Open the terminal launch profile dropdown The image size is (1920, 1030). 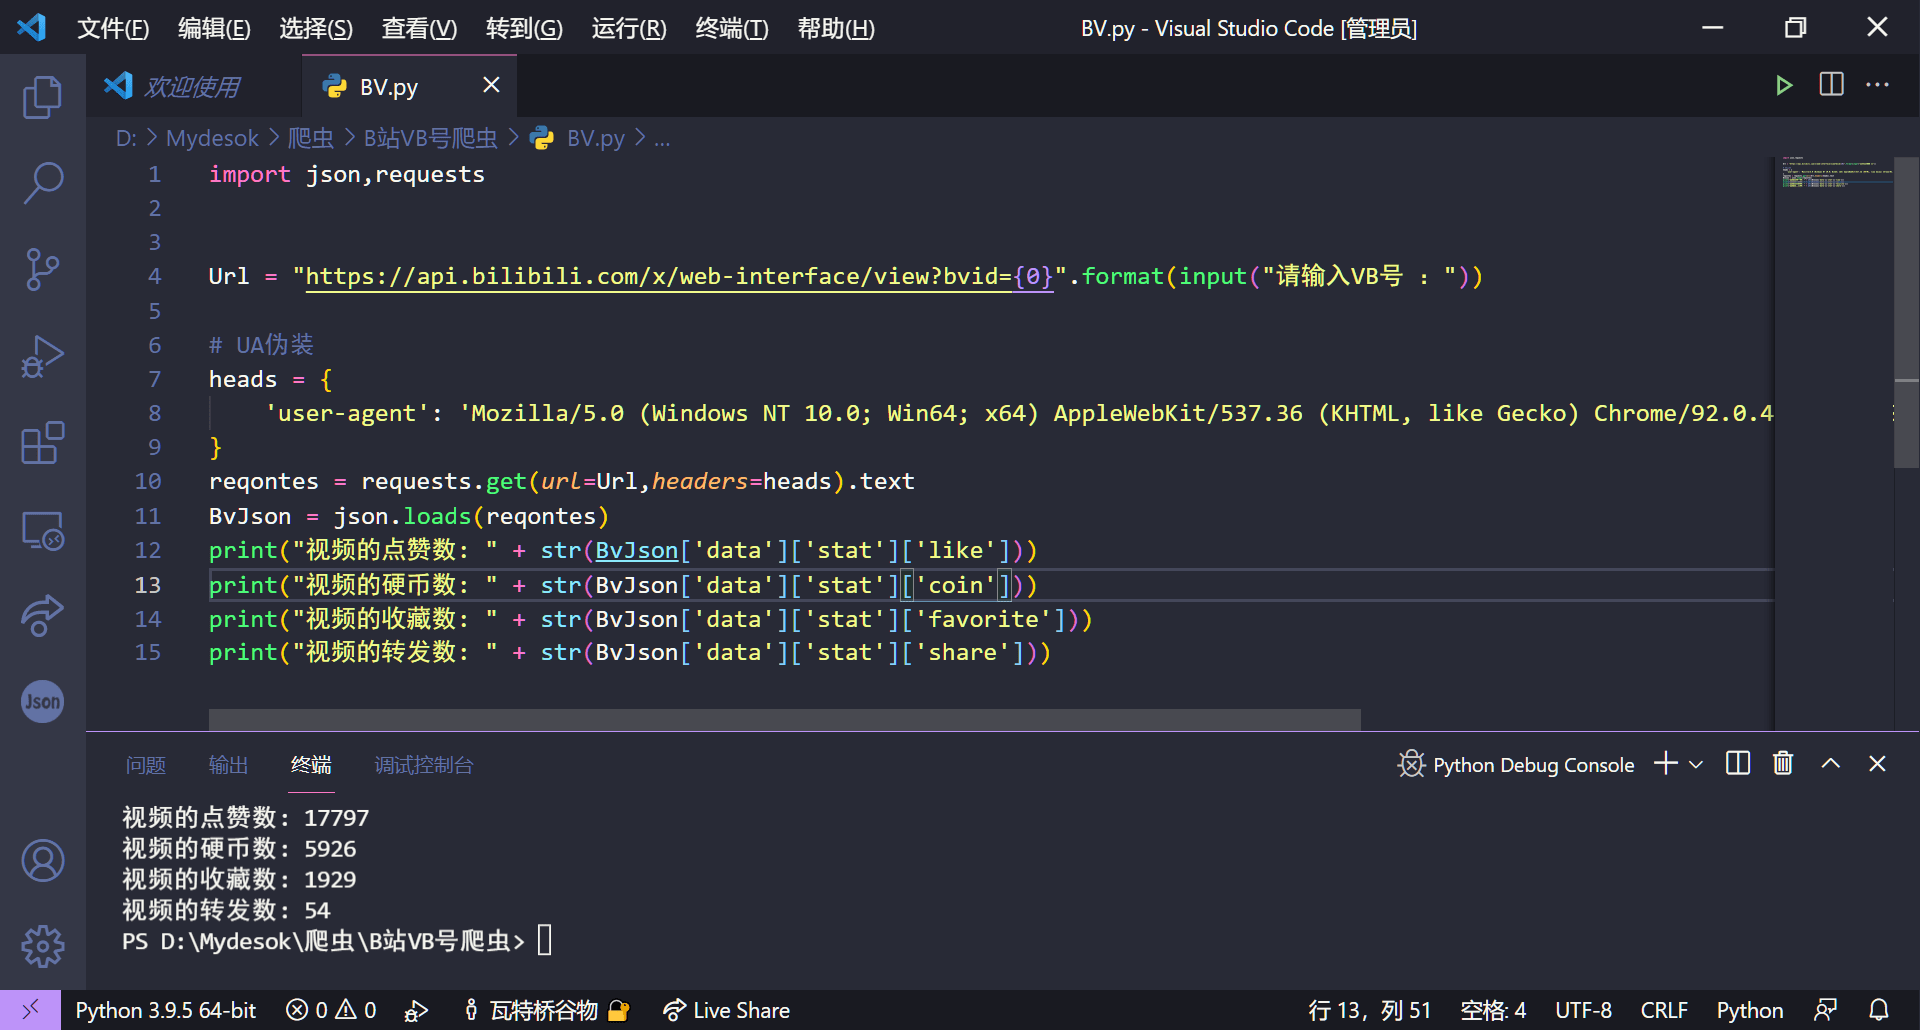pos(1696,765)
